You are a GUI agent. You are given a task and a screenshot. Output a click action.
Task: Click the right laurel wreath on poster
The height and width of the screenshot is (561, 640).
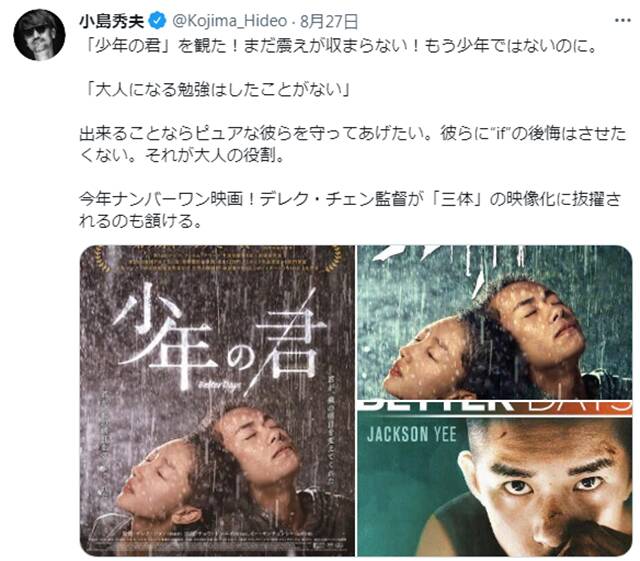click(333, 259)
